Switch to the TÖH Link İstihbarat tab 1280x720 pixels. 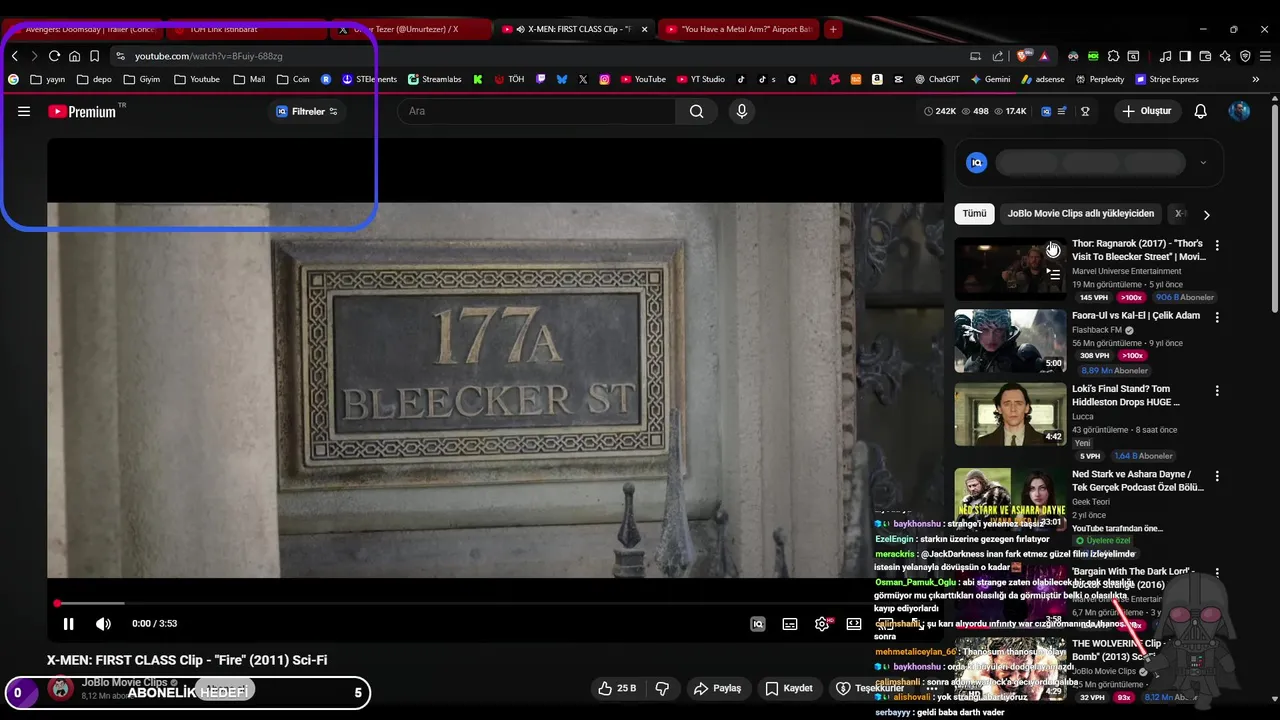[x=247, y=29]
